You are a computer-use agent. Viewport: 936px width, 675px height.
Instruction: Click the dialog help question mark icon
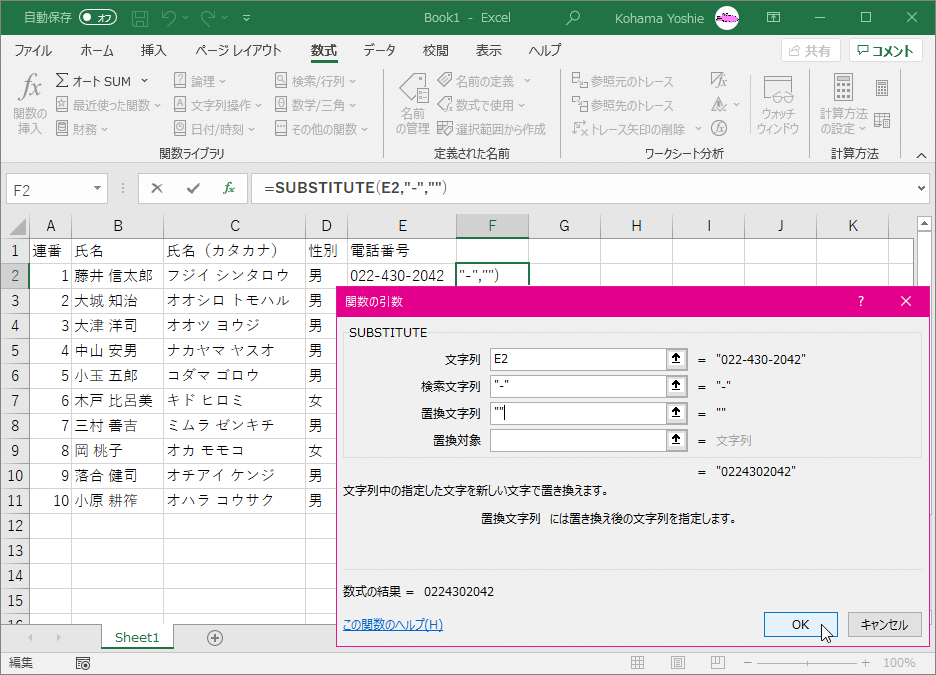pos(860,301)
